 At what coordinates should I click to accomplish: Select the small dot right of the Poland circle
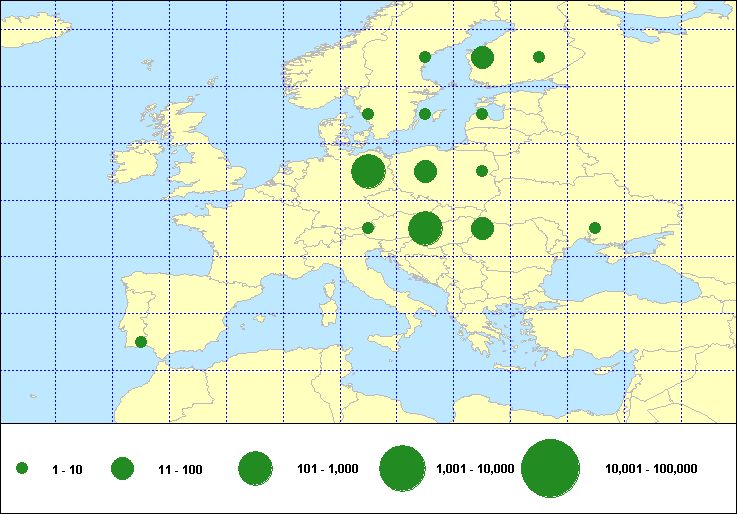tap(482, 171)
